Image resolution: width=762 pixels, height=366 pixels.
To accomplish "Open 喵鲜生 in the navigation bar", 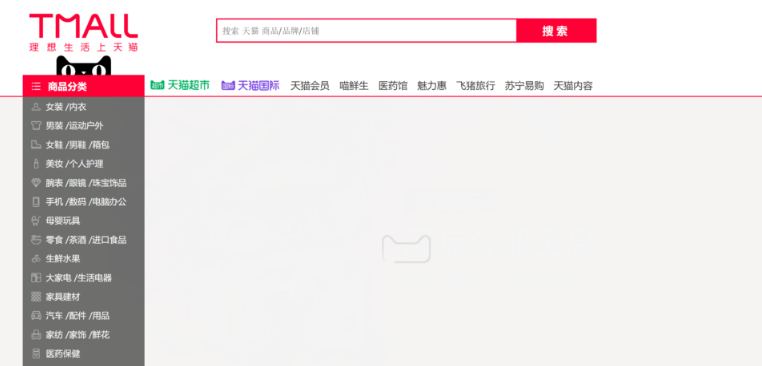I will [354, 86].
